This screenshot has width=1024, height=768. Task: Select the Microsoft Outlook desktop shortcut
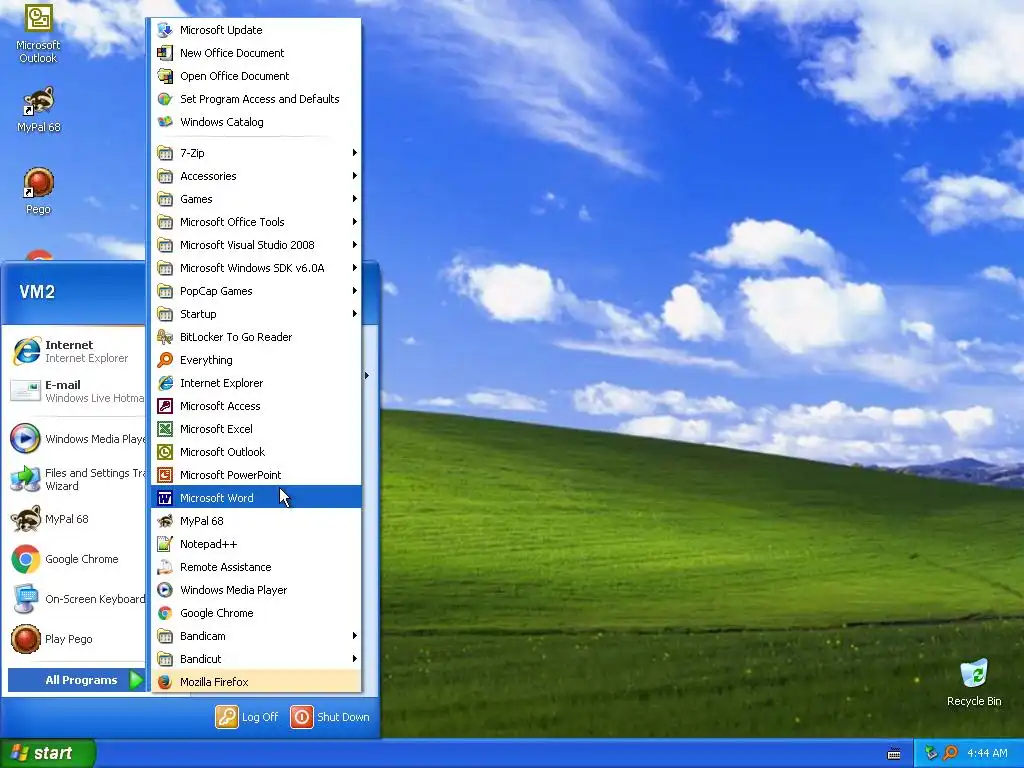(x=38, y=34)
